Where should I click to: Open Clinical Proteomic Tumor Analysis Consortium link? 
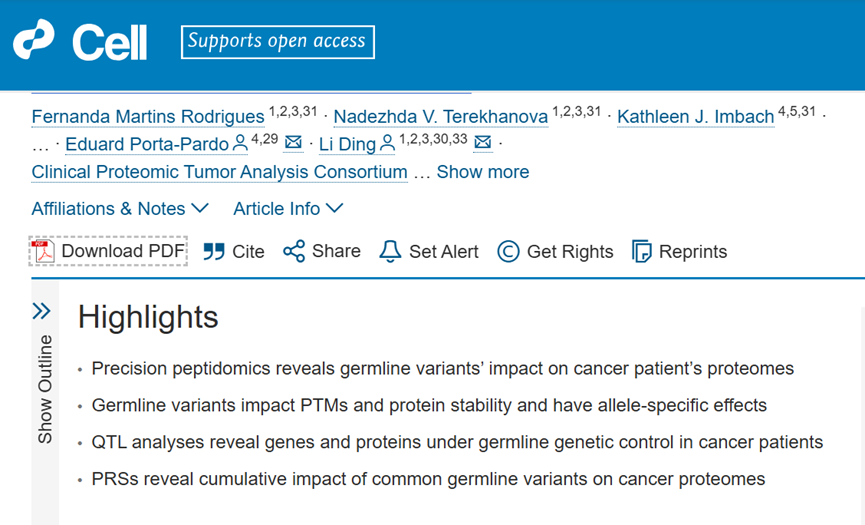coord(219,172)
